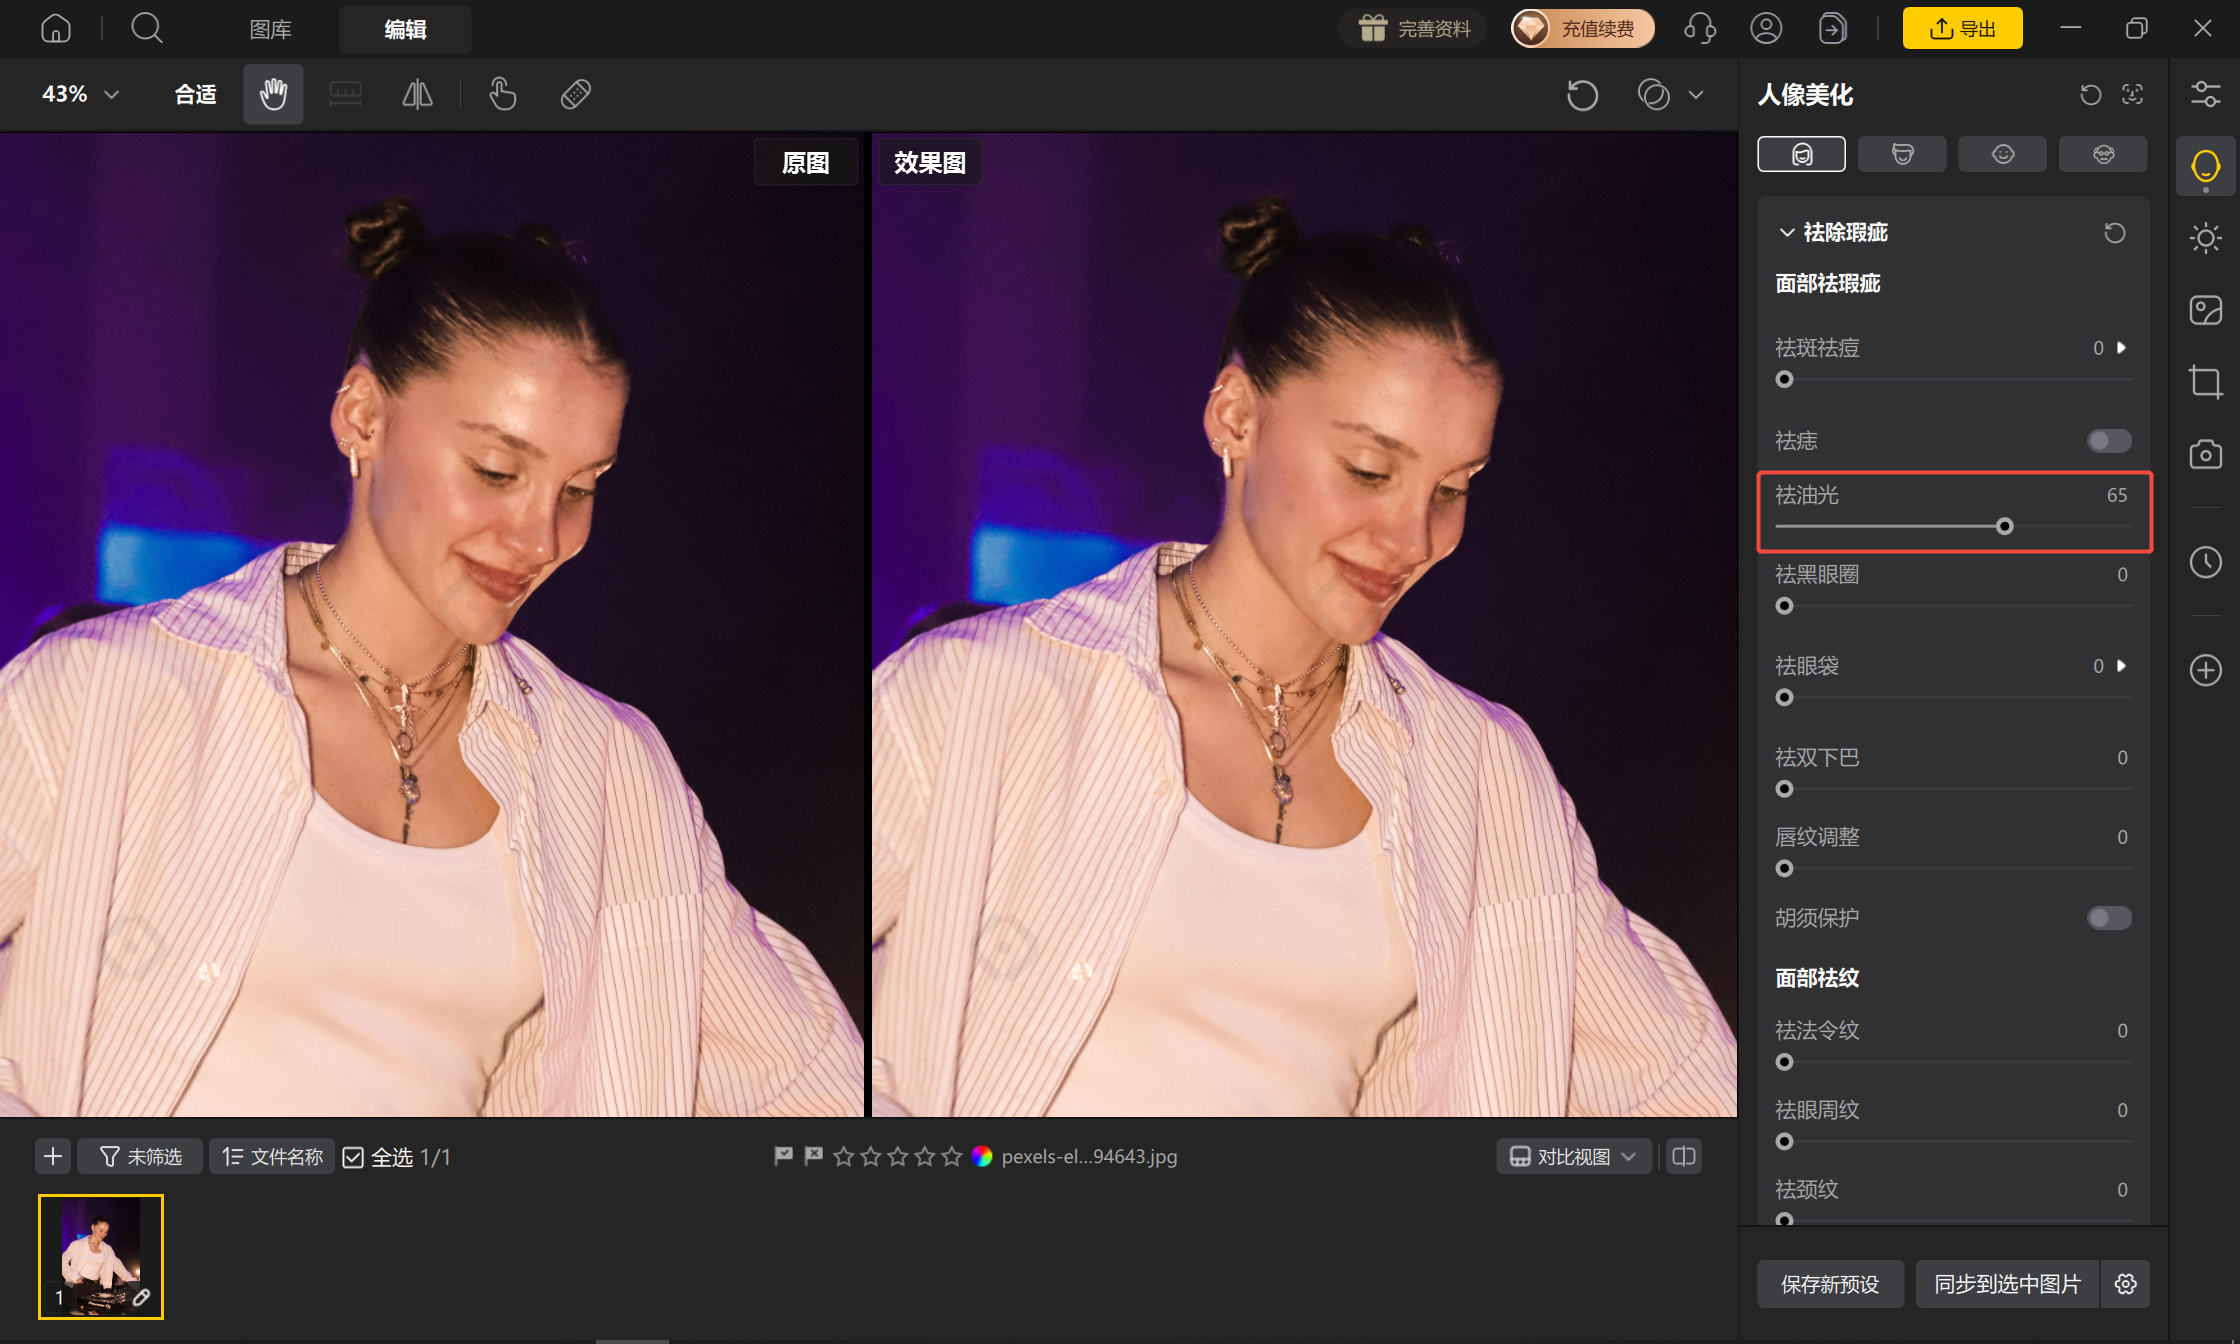2240x1344 pixels.
Task: Open the 43% zoom dropdown
Action: point(80,94)
